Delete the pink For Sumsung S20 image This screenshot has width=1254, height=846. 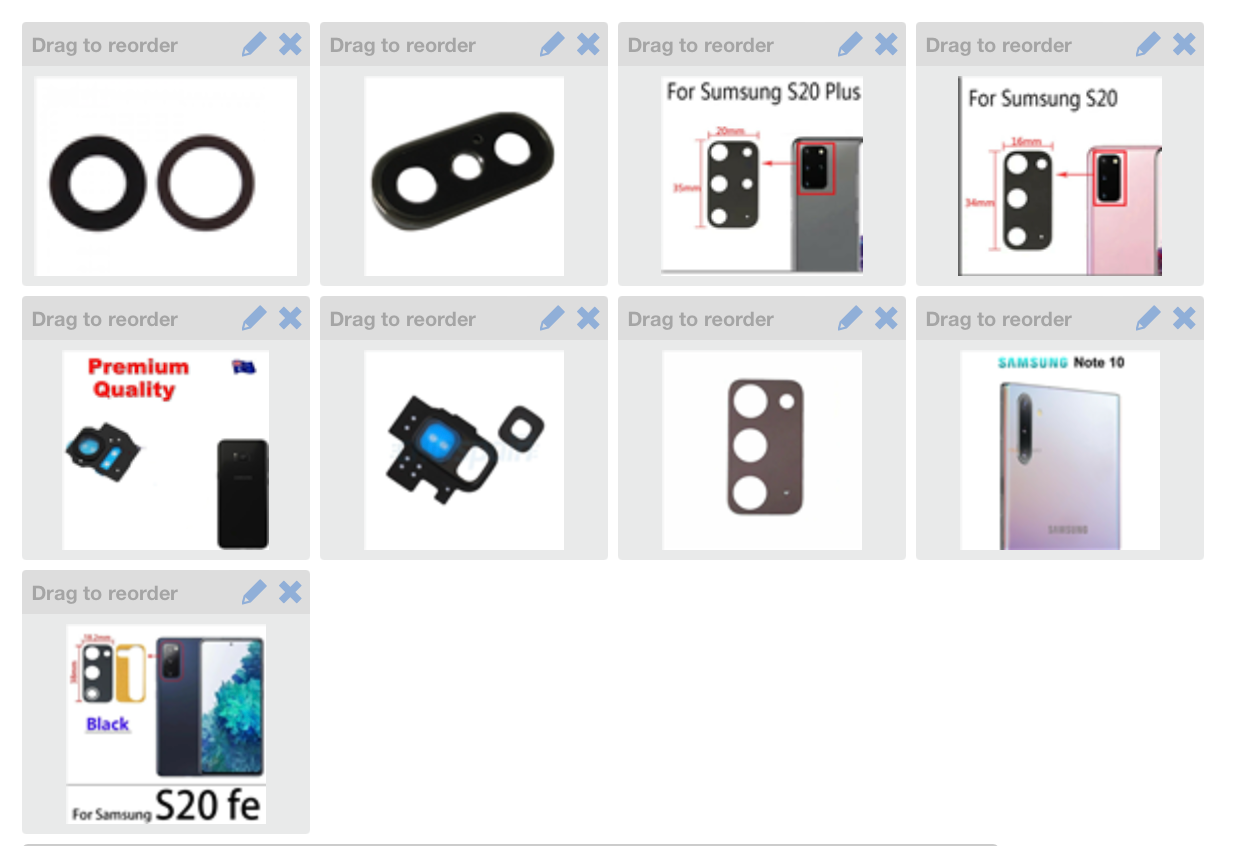click(x=1184, y=44)
